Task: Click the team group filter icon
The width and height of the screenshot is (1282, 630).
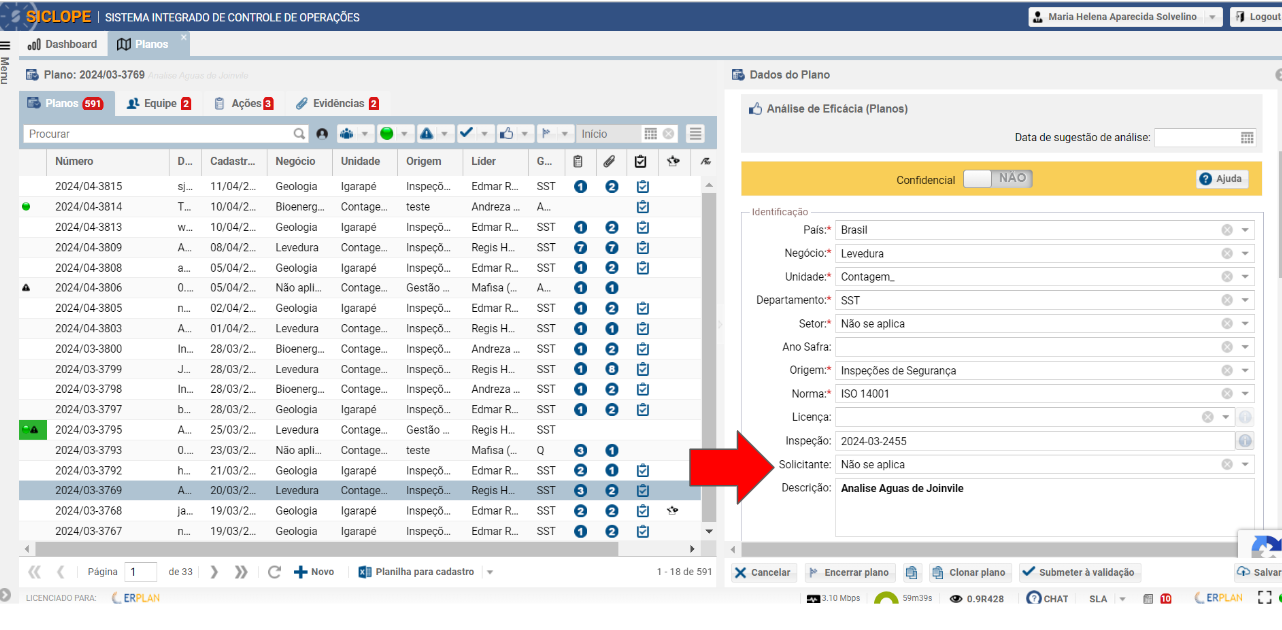Action: [x=347, y=133]
